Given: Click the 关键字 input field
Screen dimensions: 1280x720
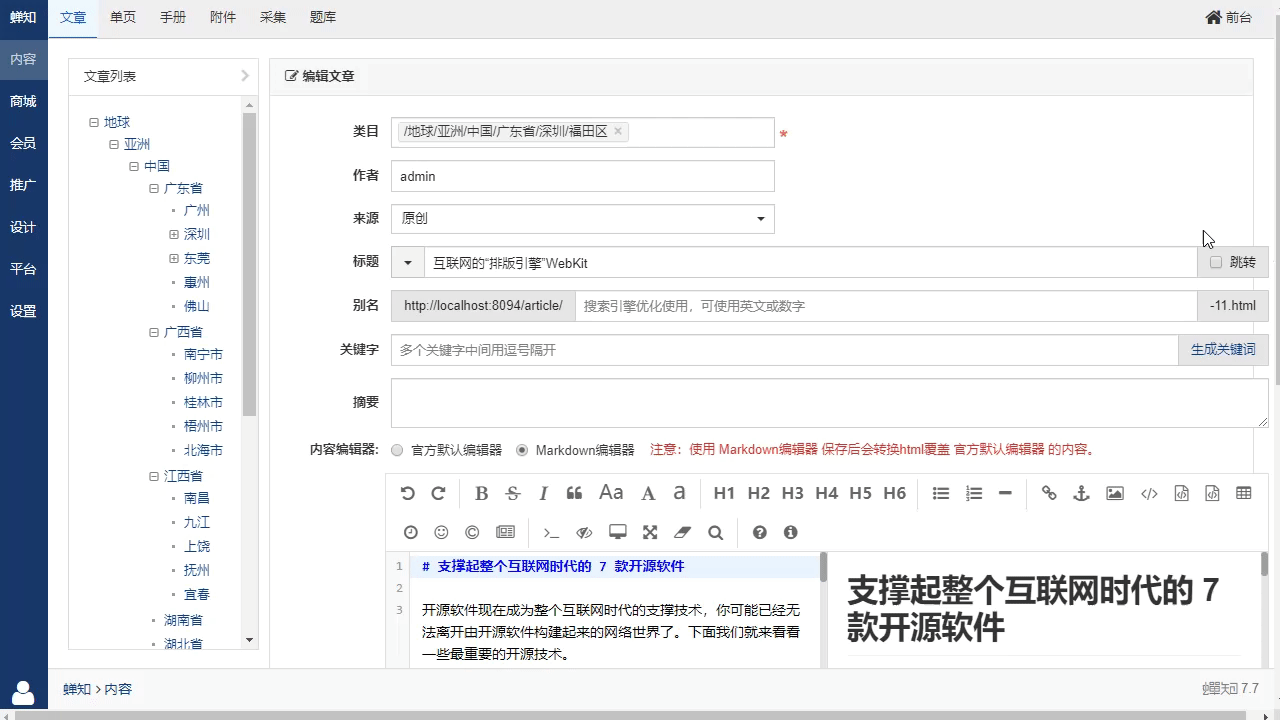Looking at the screenshot, I should coord(784,350).
